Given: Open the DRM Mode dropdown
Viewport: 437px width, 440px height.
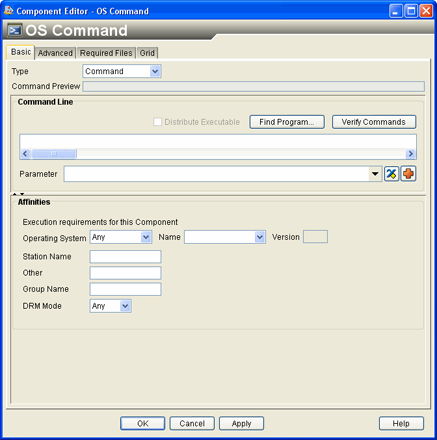Looking at the screenshot, I should [110, 306].
